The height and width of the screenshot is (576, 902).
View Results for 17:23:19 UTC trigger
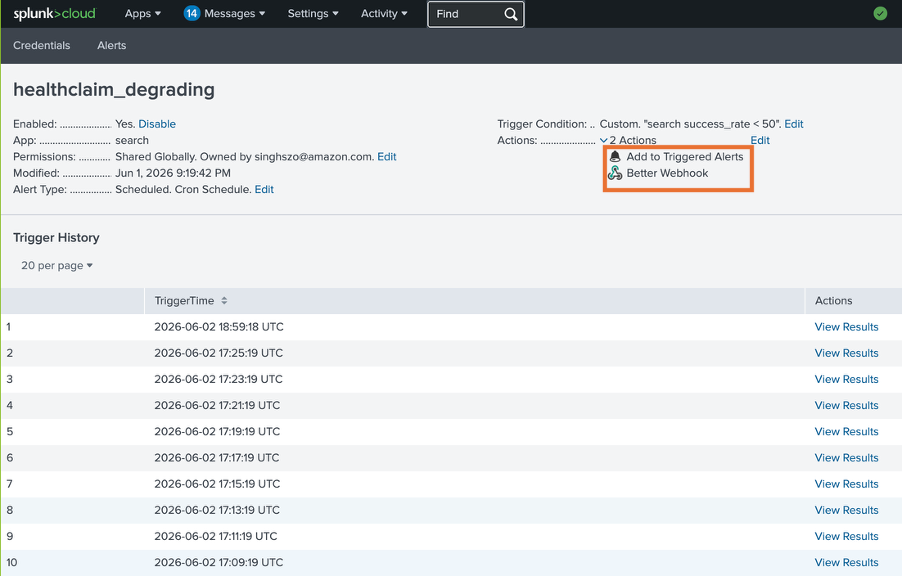[846, 379]
